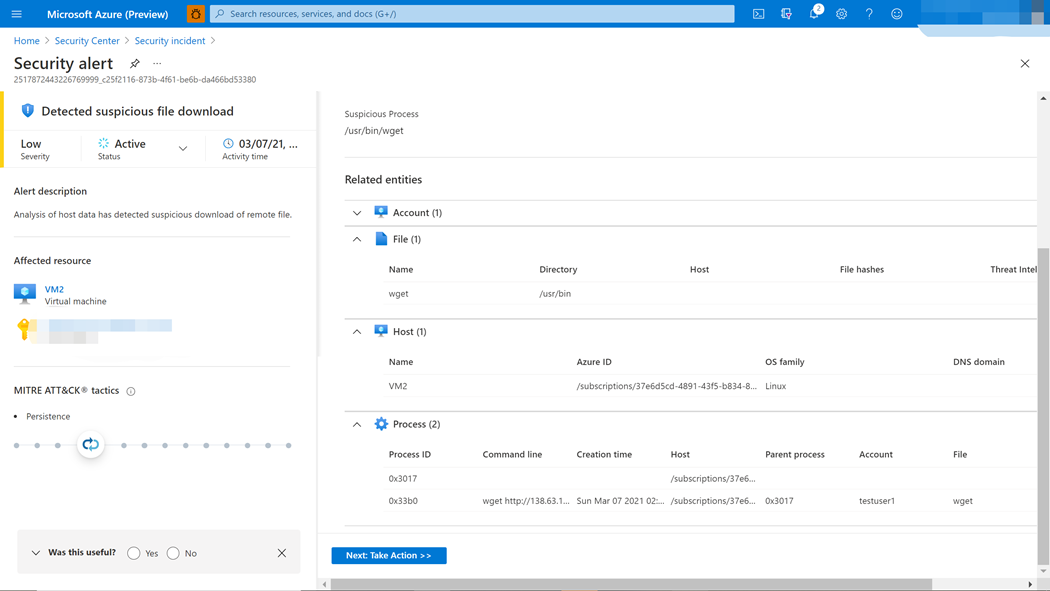Open the notifications bell

[x=814, y=14]
